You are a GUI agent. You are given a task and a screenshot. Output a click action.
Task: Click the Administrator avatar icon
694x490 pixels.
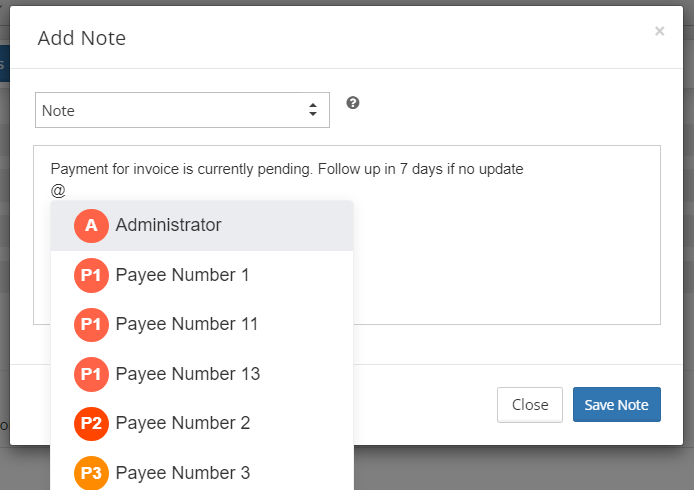click(91, 226)
